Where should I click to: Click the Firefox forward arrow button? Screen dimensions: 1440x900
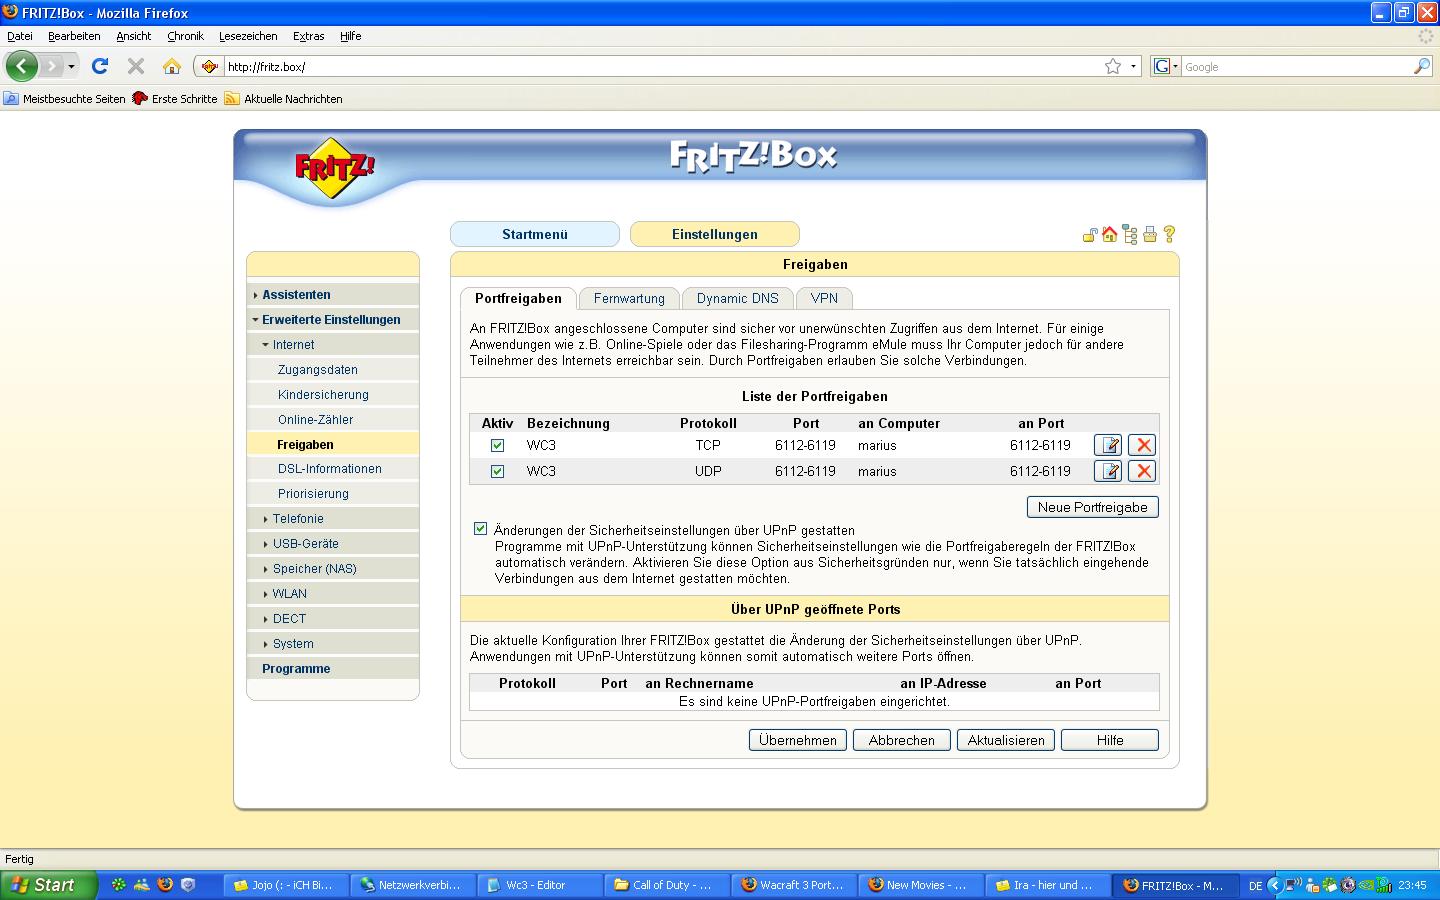[52, 66]
